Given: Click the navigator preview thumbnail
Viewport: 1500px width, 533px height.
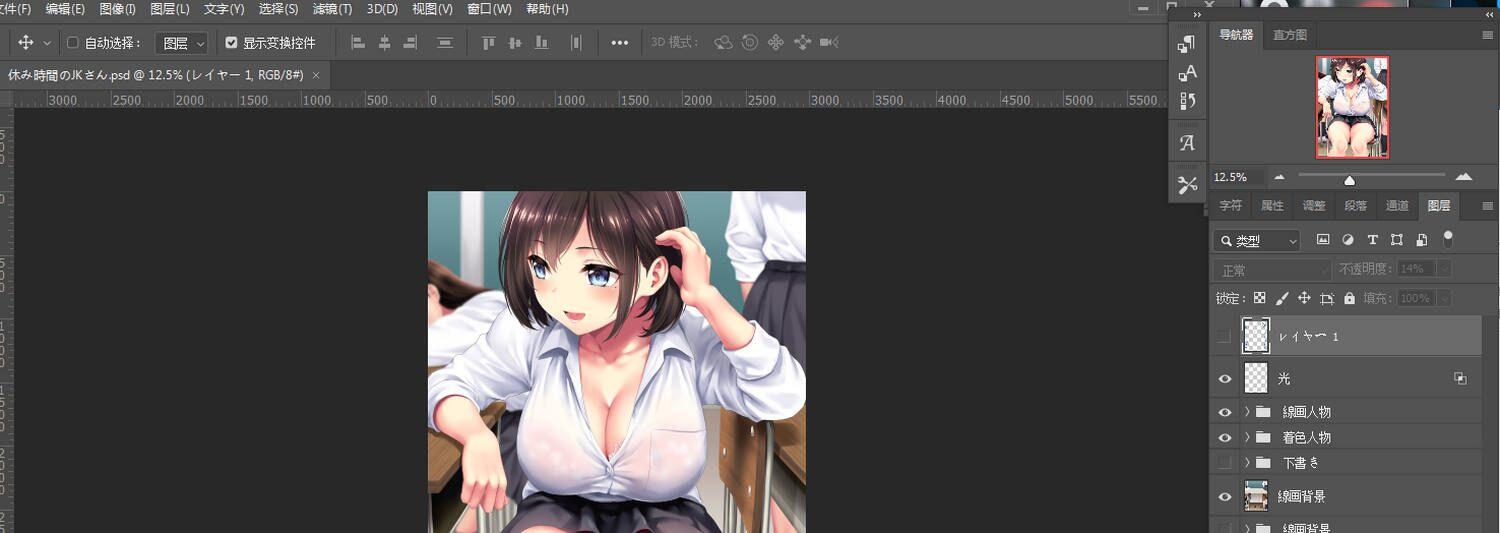Looking at the screenshot, I should pyautogui.click(x=1352, y=107).
